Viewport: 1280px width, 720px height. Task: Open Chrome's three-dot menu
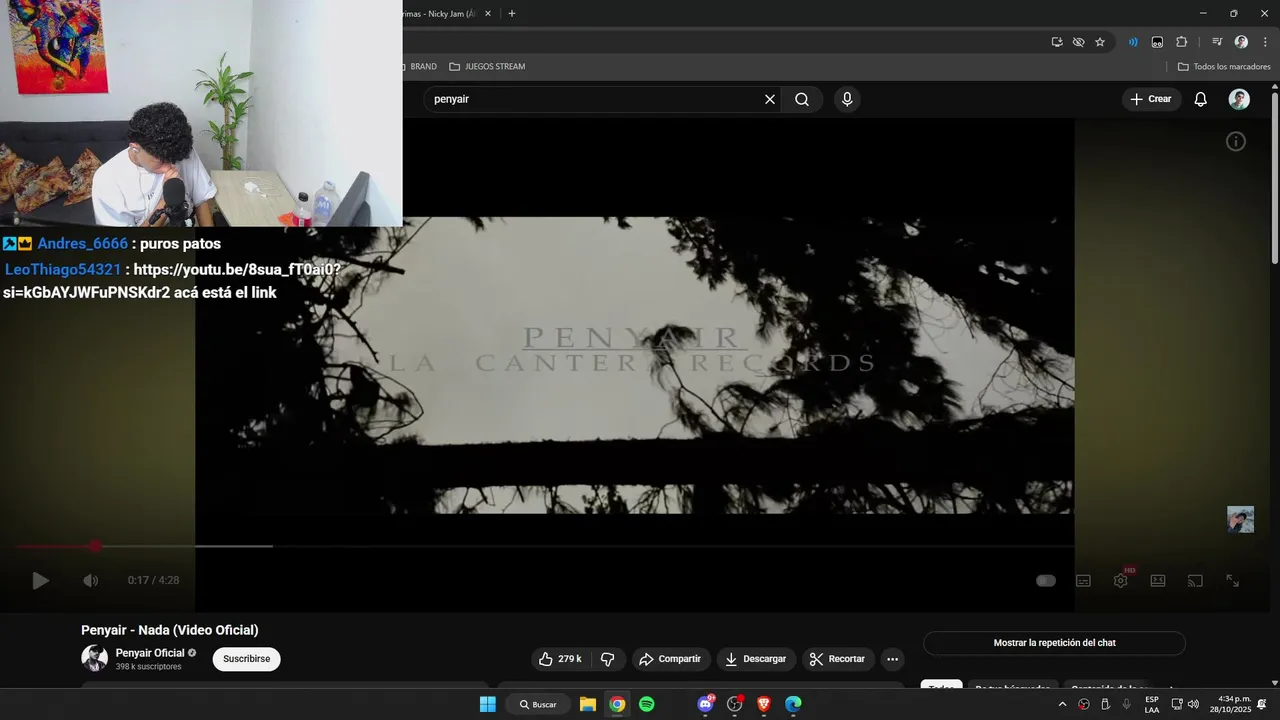[1265, 42]
